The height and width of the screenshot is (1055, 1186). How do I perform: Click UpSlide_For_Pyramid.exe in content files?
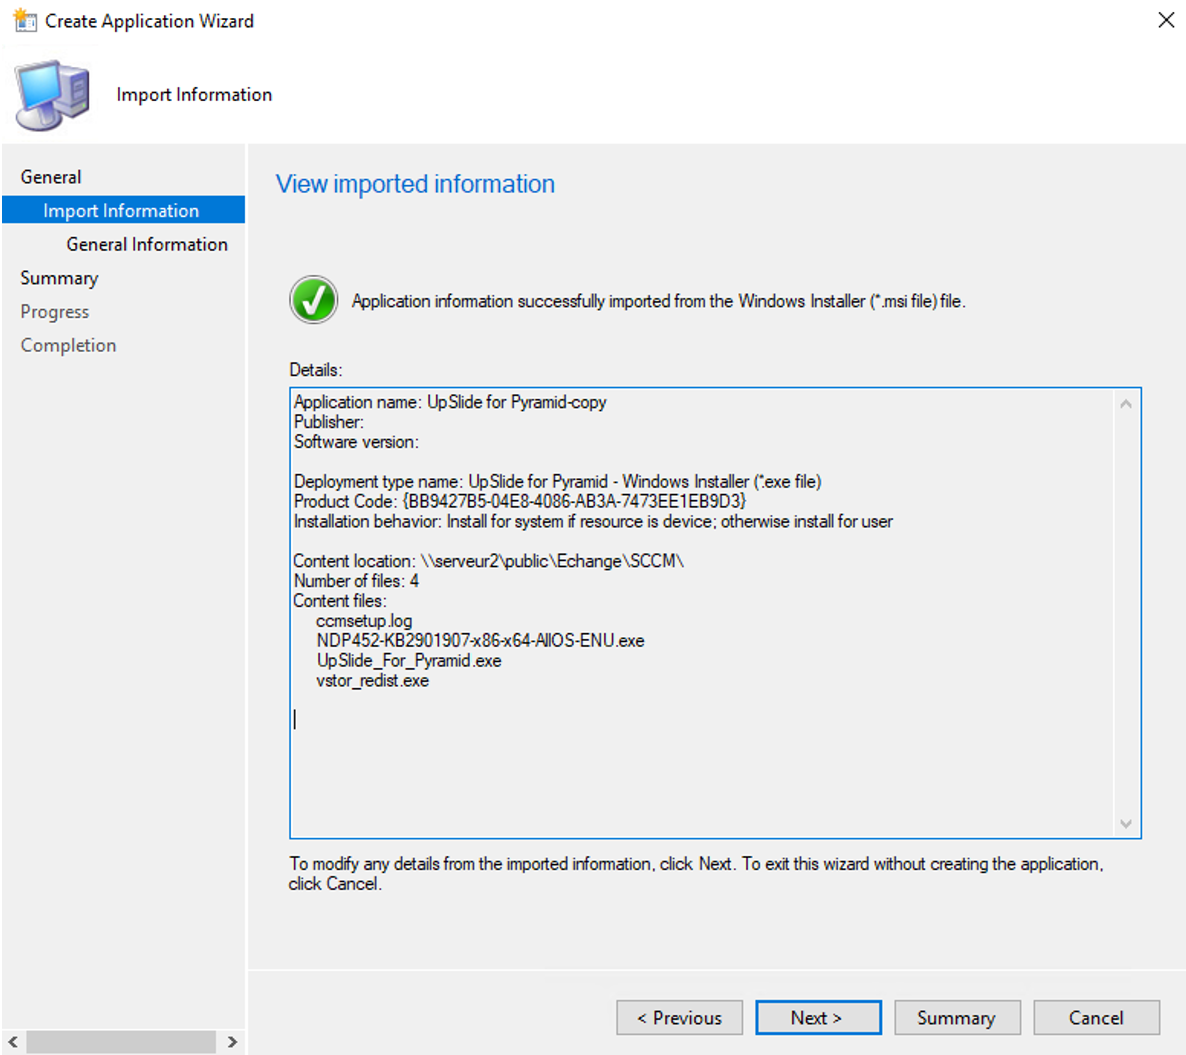[x=409, y=661]
